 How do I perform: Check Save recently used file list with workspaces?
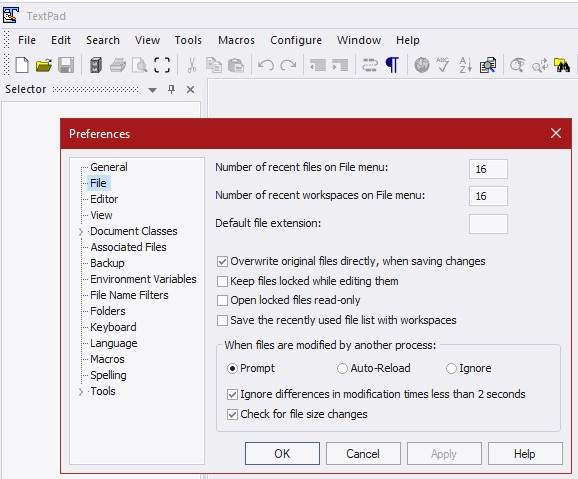[222, 320]
